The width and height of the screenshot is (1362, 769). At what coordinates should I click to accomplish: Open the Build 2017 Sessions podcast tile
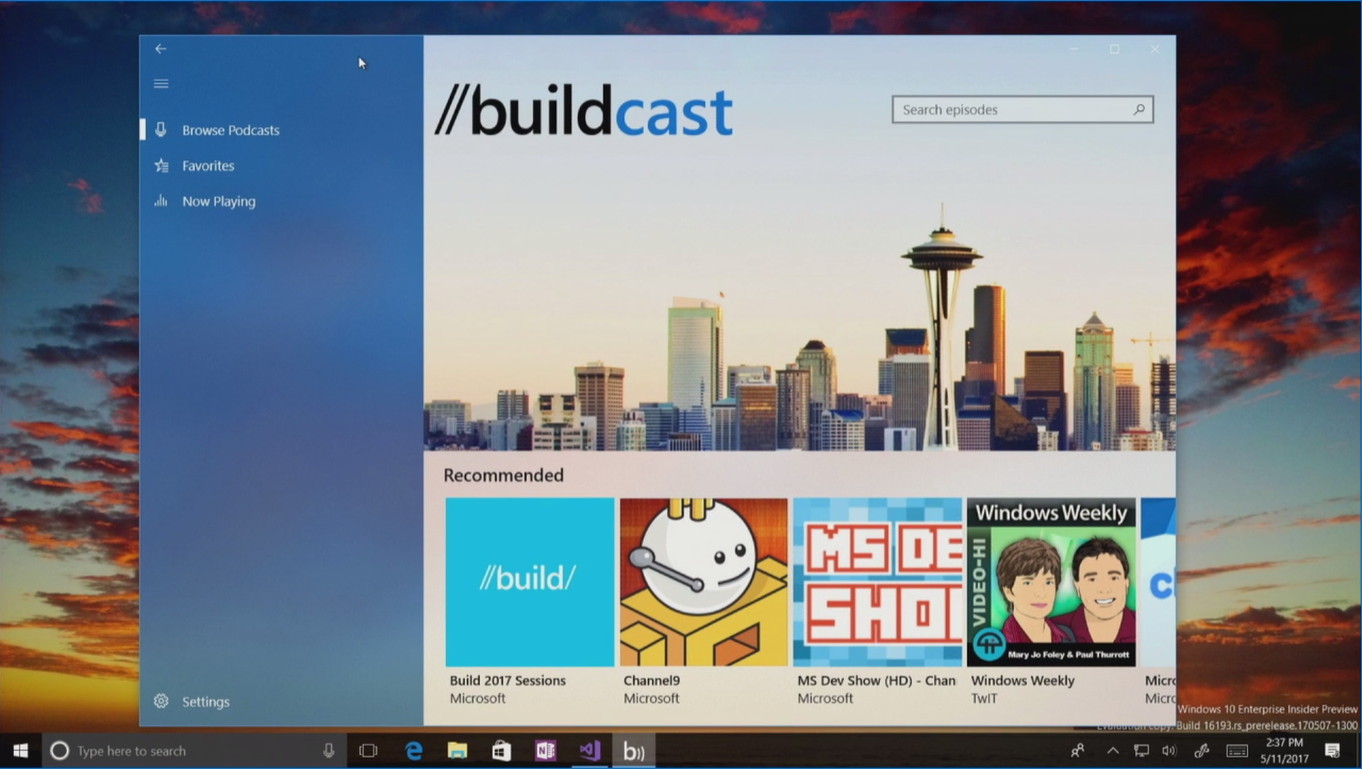(530, 582)
